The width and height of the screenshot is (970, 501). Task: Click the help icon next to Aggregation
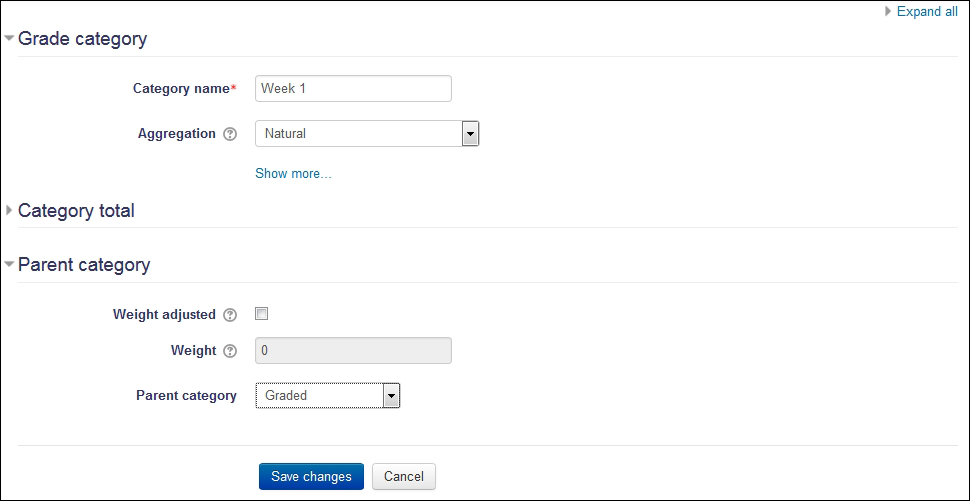(x=230, y=134)
